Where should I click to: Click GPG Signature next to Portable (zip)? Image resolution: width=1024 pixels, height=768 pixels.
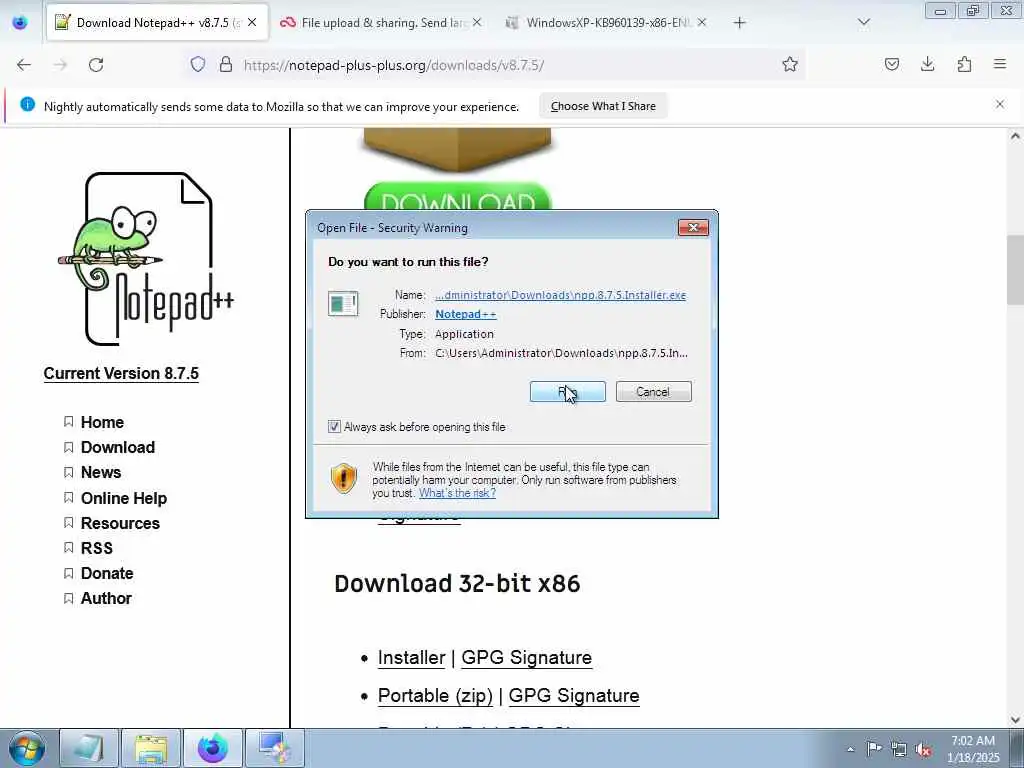pos(574,696)
